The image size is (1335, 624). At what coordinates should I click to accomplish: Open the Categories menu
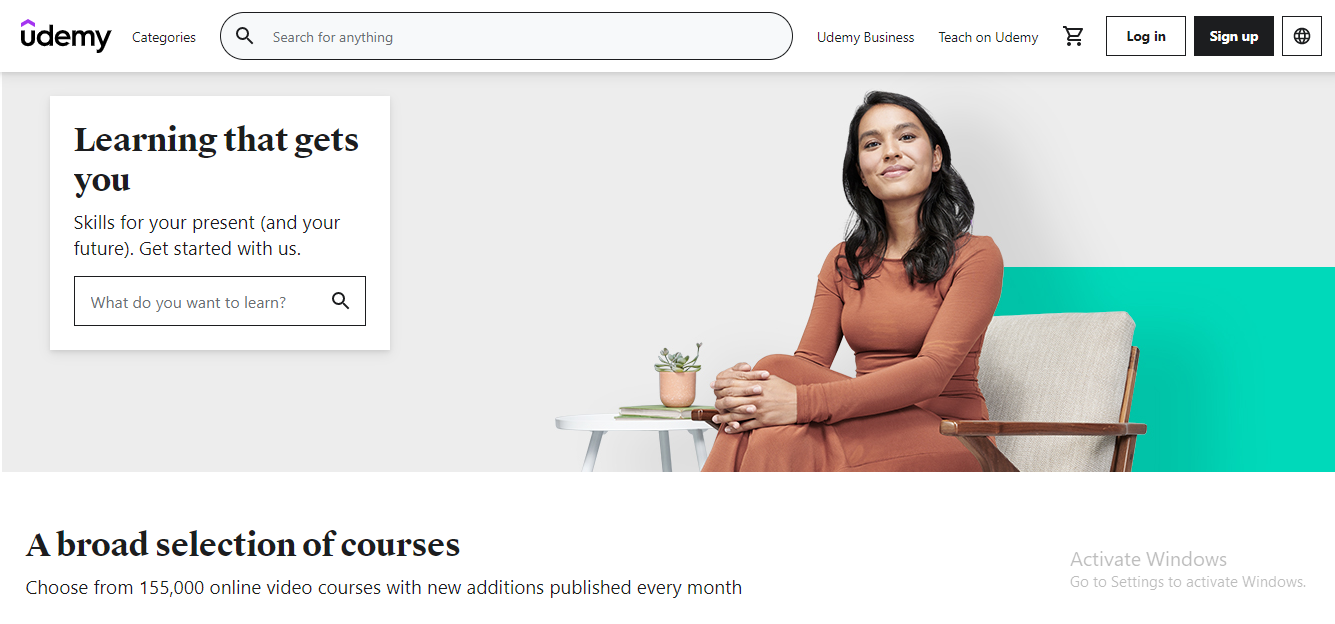(x=164, y=37)
